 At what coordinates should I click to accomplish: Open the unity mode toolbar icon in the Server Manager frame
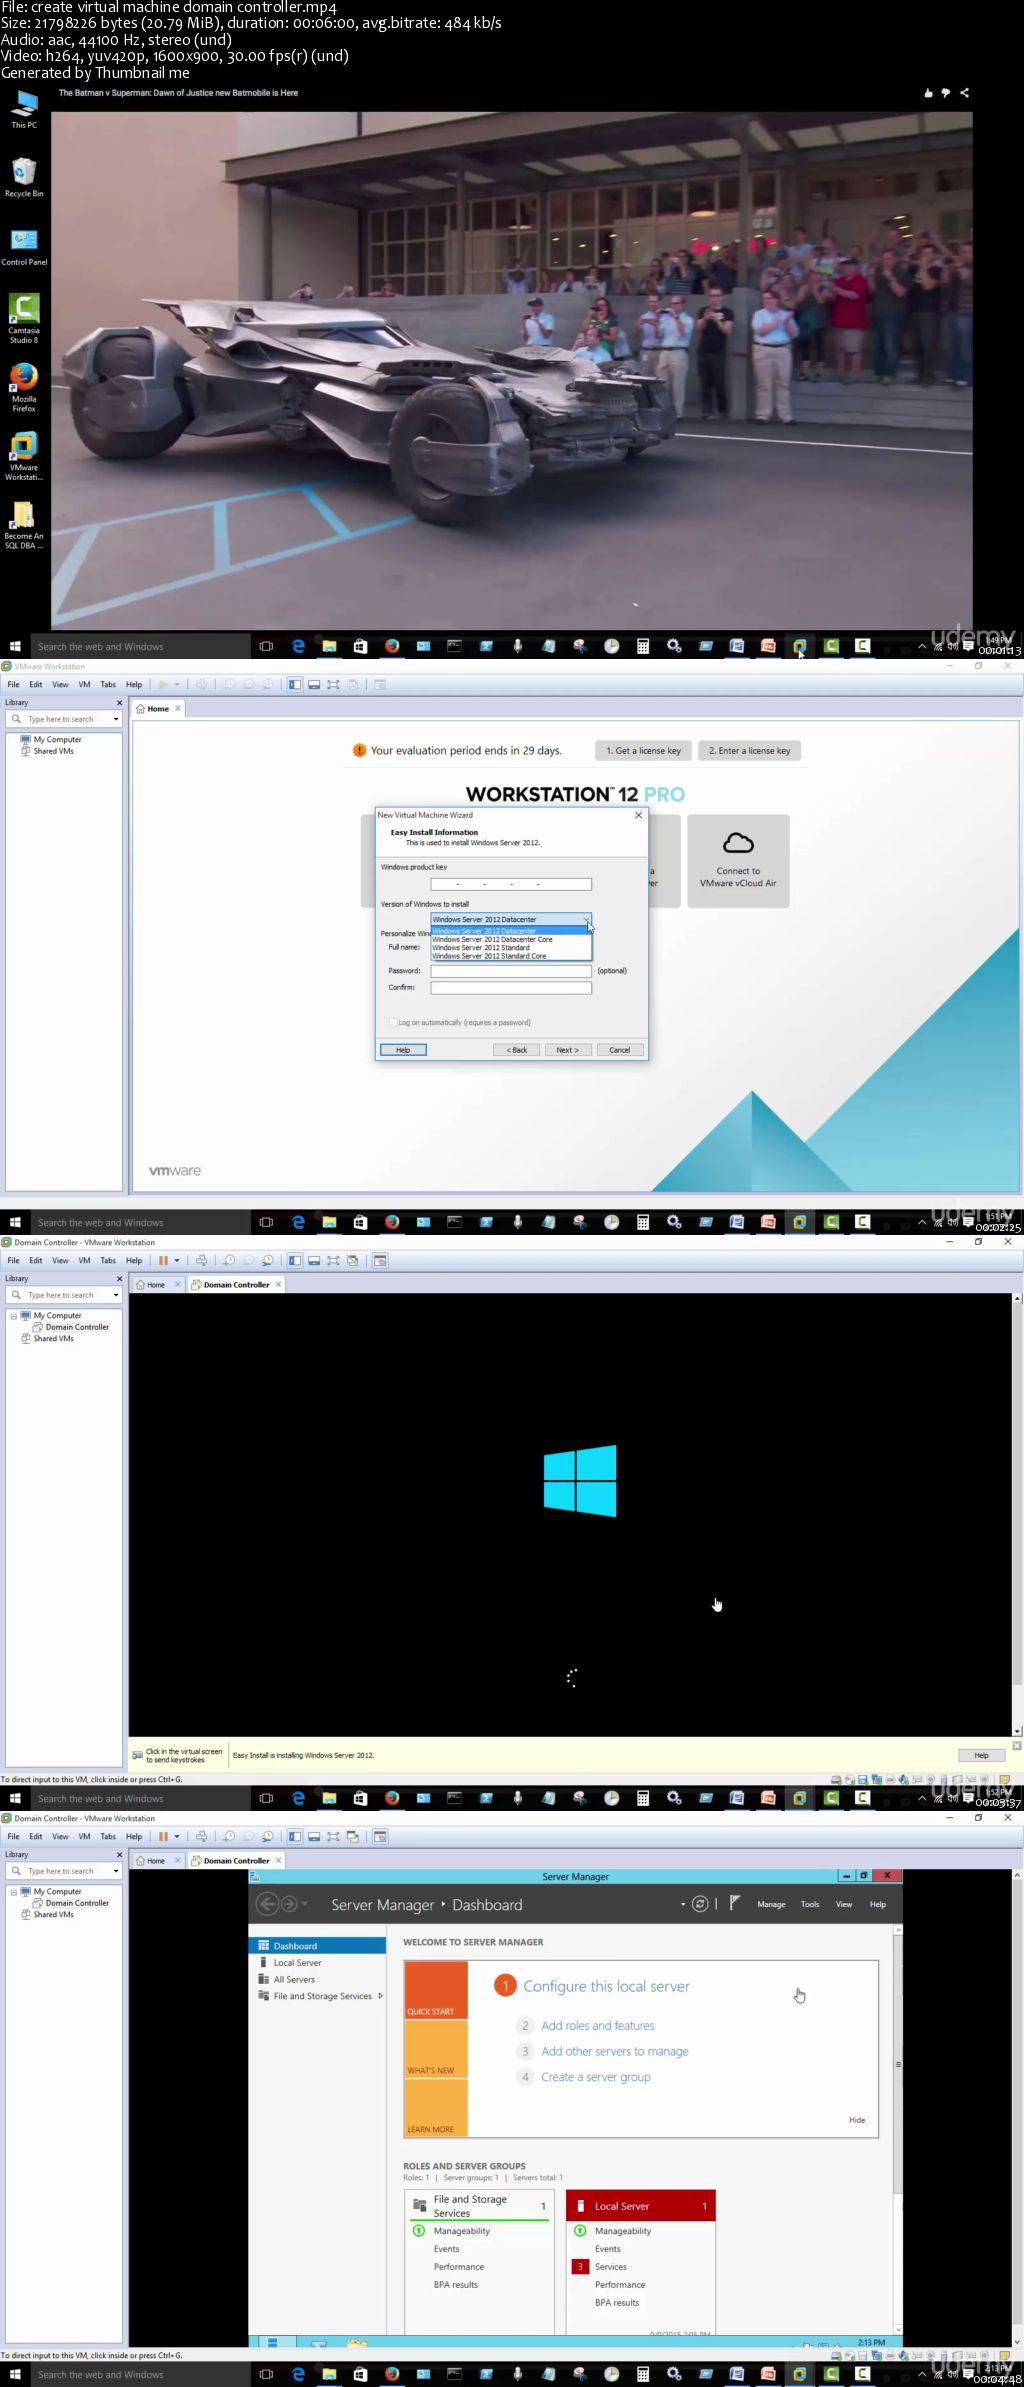352,1837
